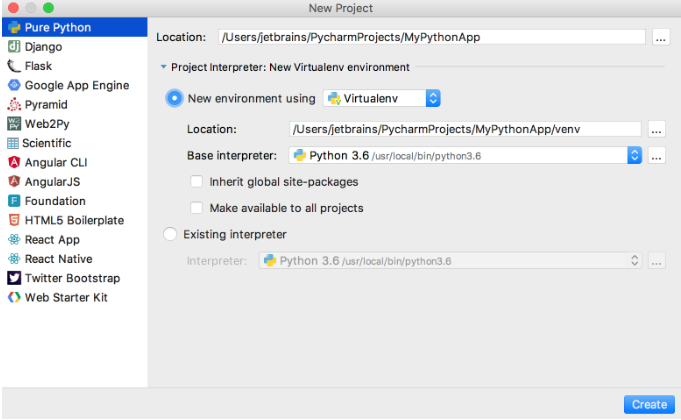This screenshot has width=681, height=420.
Task: Browse for base interpreter with ellipsis button
Action: click(x=656, y=155)
